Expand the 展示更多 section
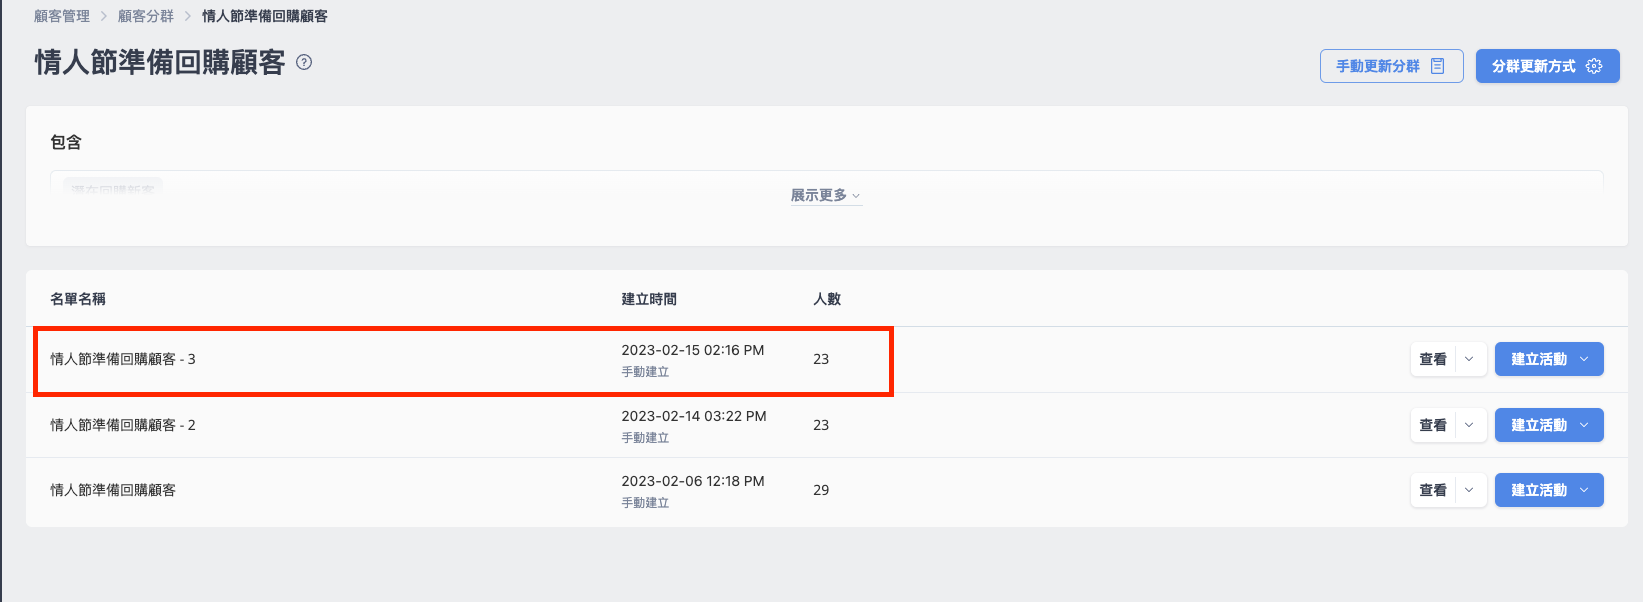 [x=825, y=195]
